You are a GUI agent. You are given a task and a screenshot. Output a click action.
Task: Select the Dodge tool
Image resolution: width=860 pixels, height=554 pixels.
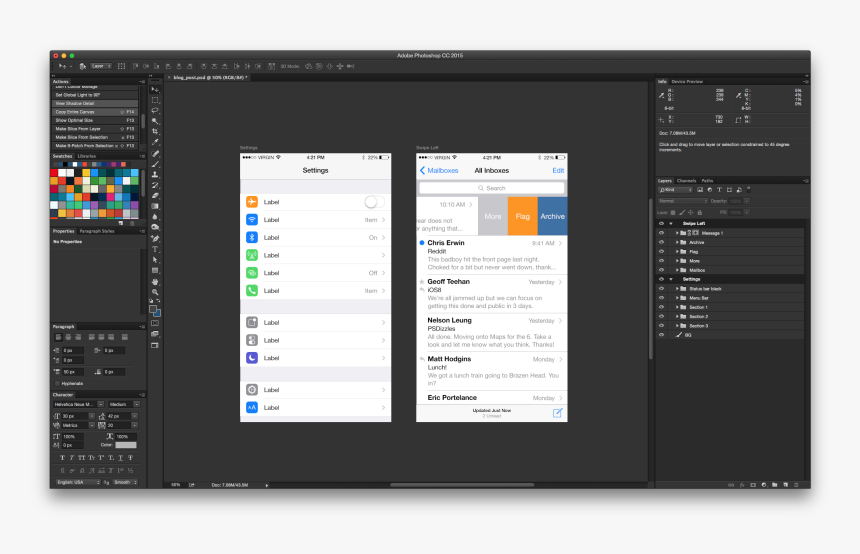pyautogui.click(x=155, y=228)
